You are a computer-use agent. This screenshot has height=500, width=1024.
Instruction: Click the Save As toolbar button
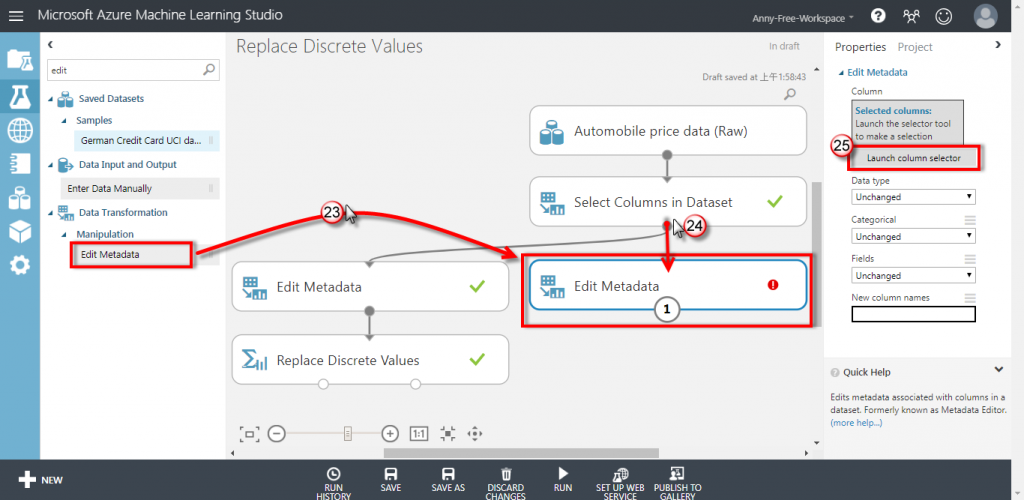pos(448,480)
